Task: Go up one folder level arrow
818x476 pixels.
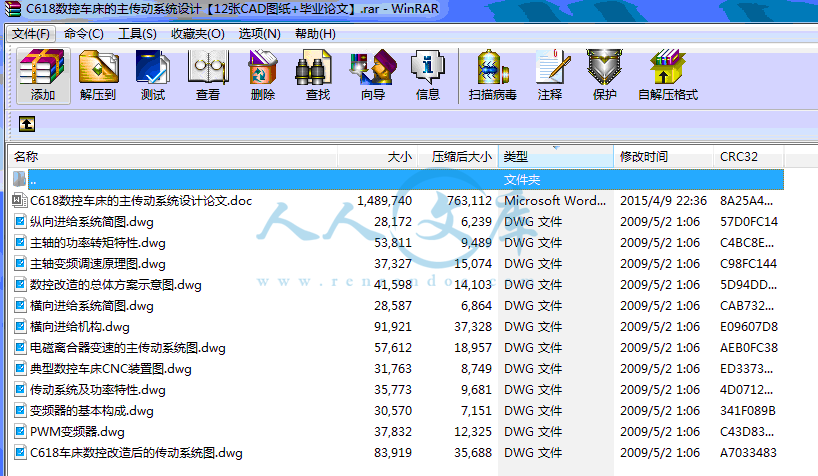Action: pos(27,124)
